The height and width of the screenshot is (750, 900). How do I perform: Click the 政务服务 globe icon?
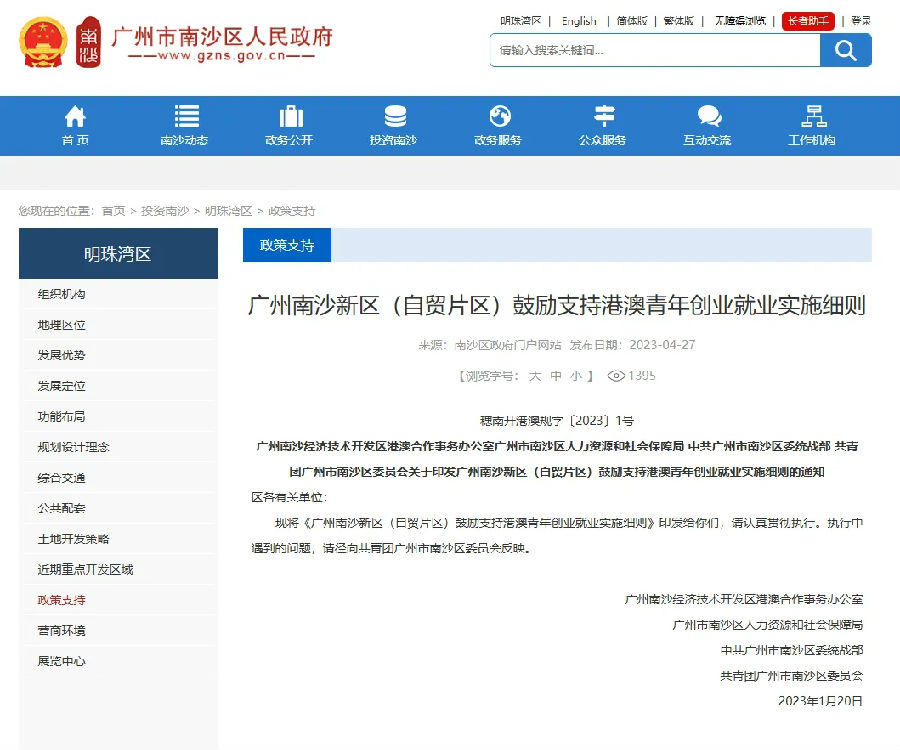tap(500, 116)
